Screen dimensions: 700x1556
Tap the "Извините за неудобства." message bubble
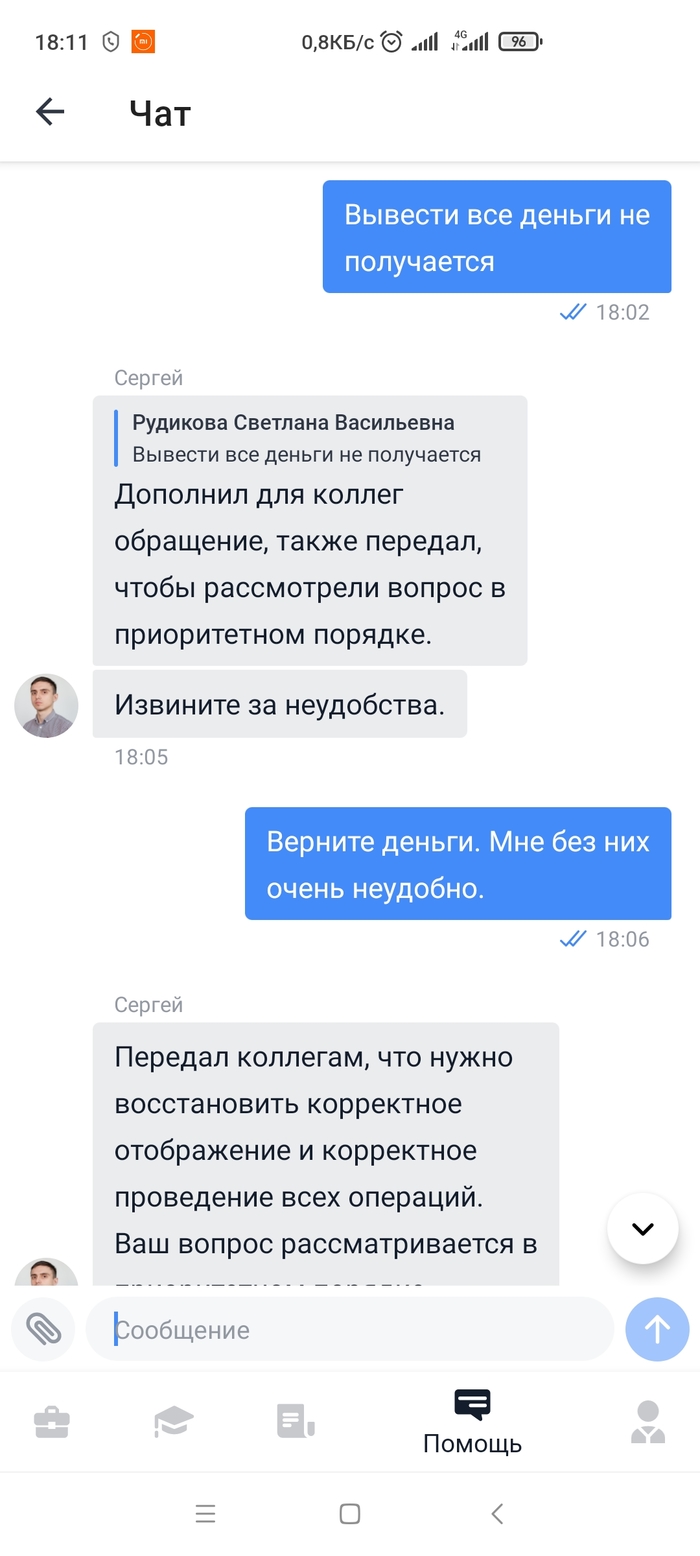280,704
